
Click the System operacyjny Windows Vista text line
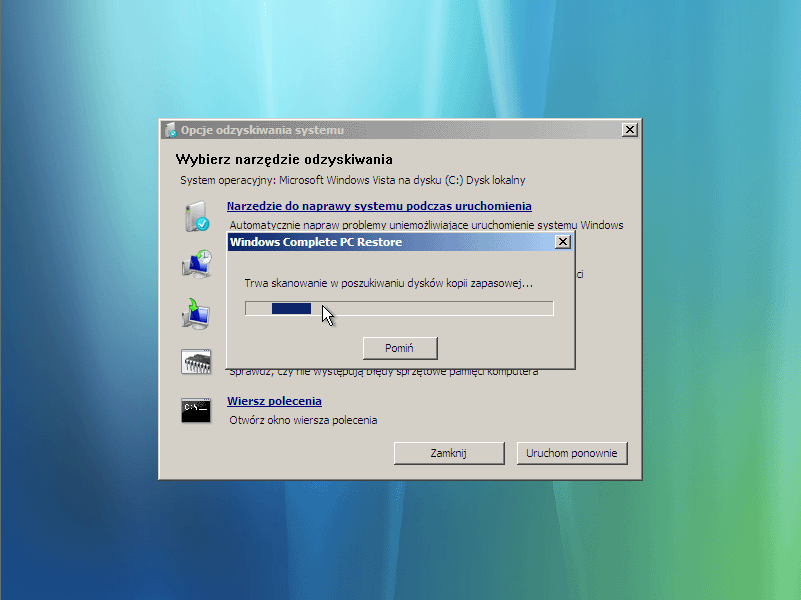point(352,180)
